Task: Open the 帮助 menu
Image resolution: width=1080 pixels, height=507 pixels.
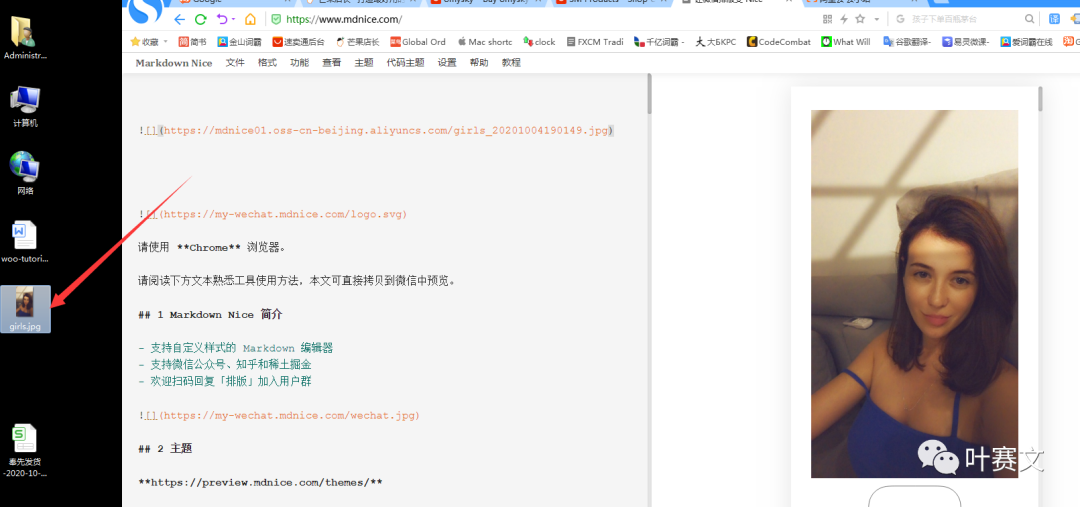Action: 479,63
